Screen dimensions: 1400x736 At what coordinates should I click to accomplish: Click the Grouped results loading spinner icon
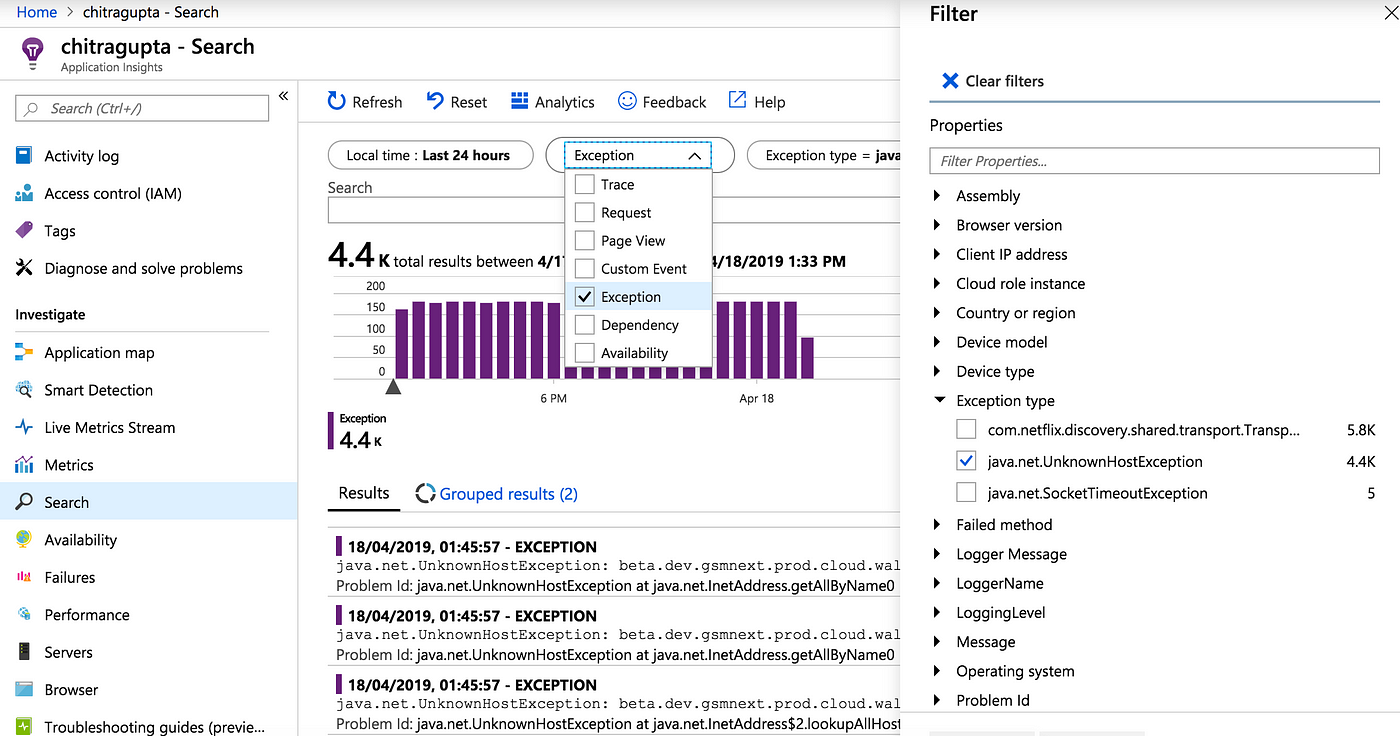[x=425, y=493]
